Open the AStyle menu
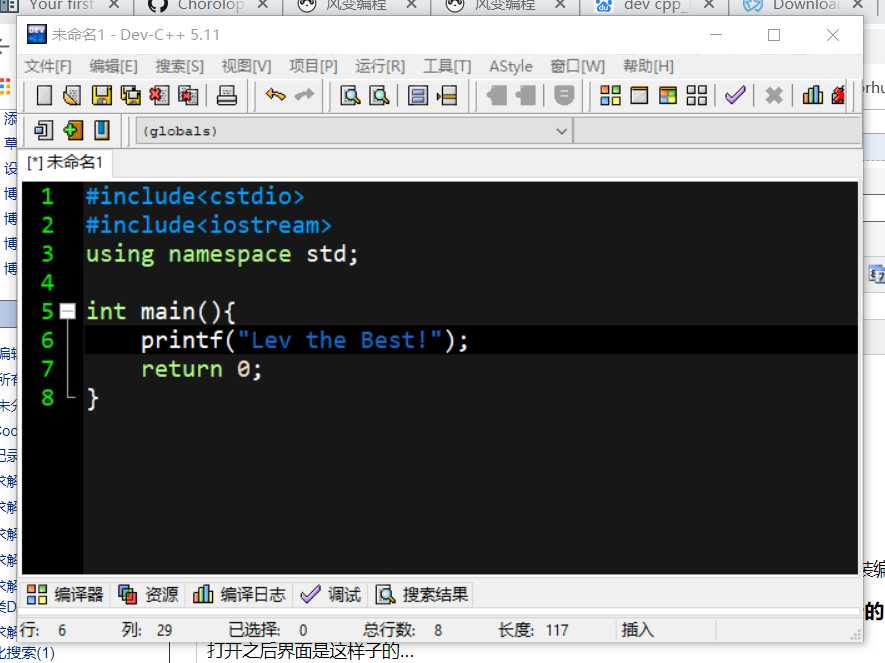Image resolution: width=885 pixels, height=663 pixels. coord(511,67)
